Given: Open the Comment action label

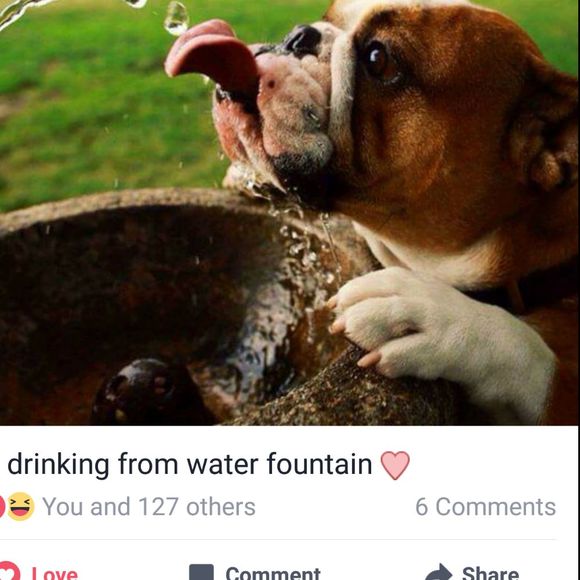Looking at the screenshot, I should (x=273, y=573).
